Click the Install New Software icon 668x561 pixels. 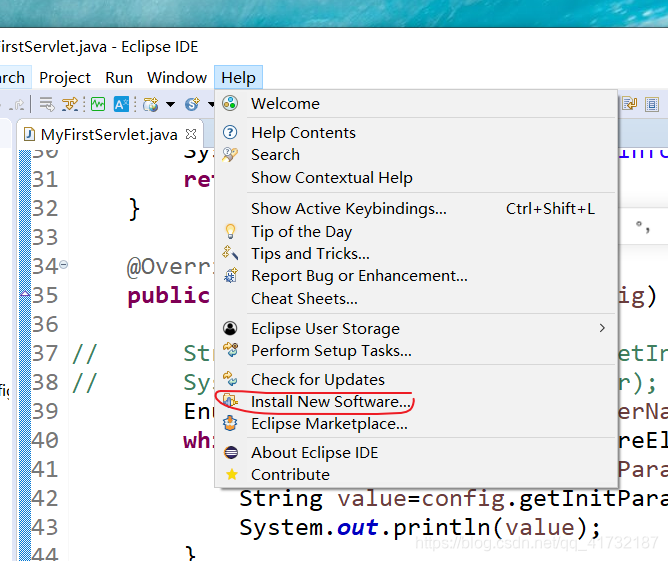(x=230, y=401)
